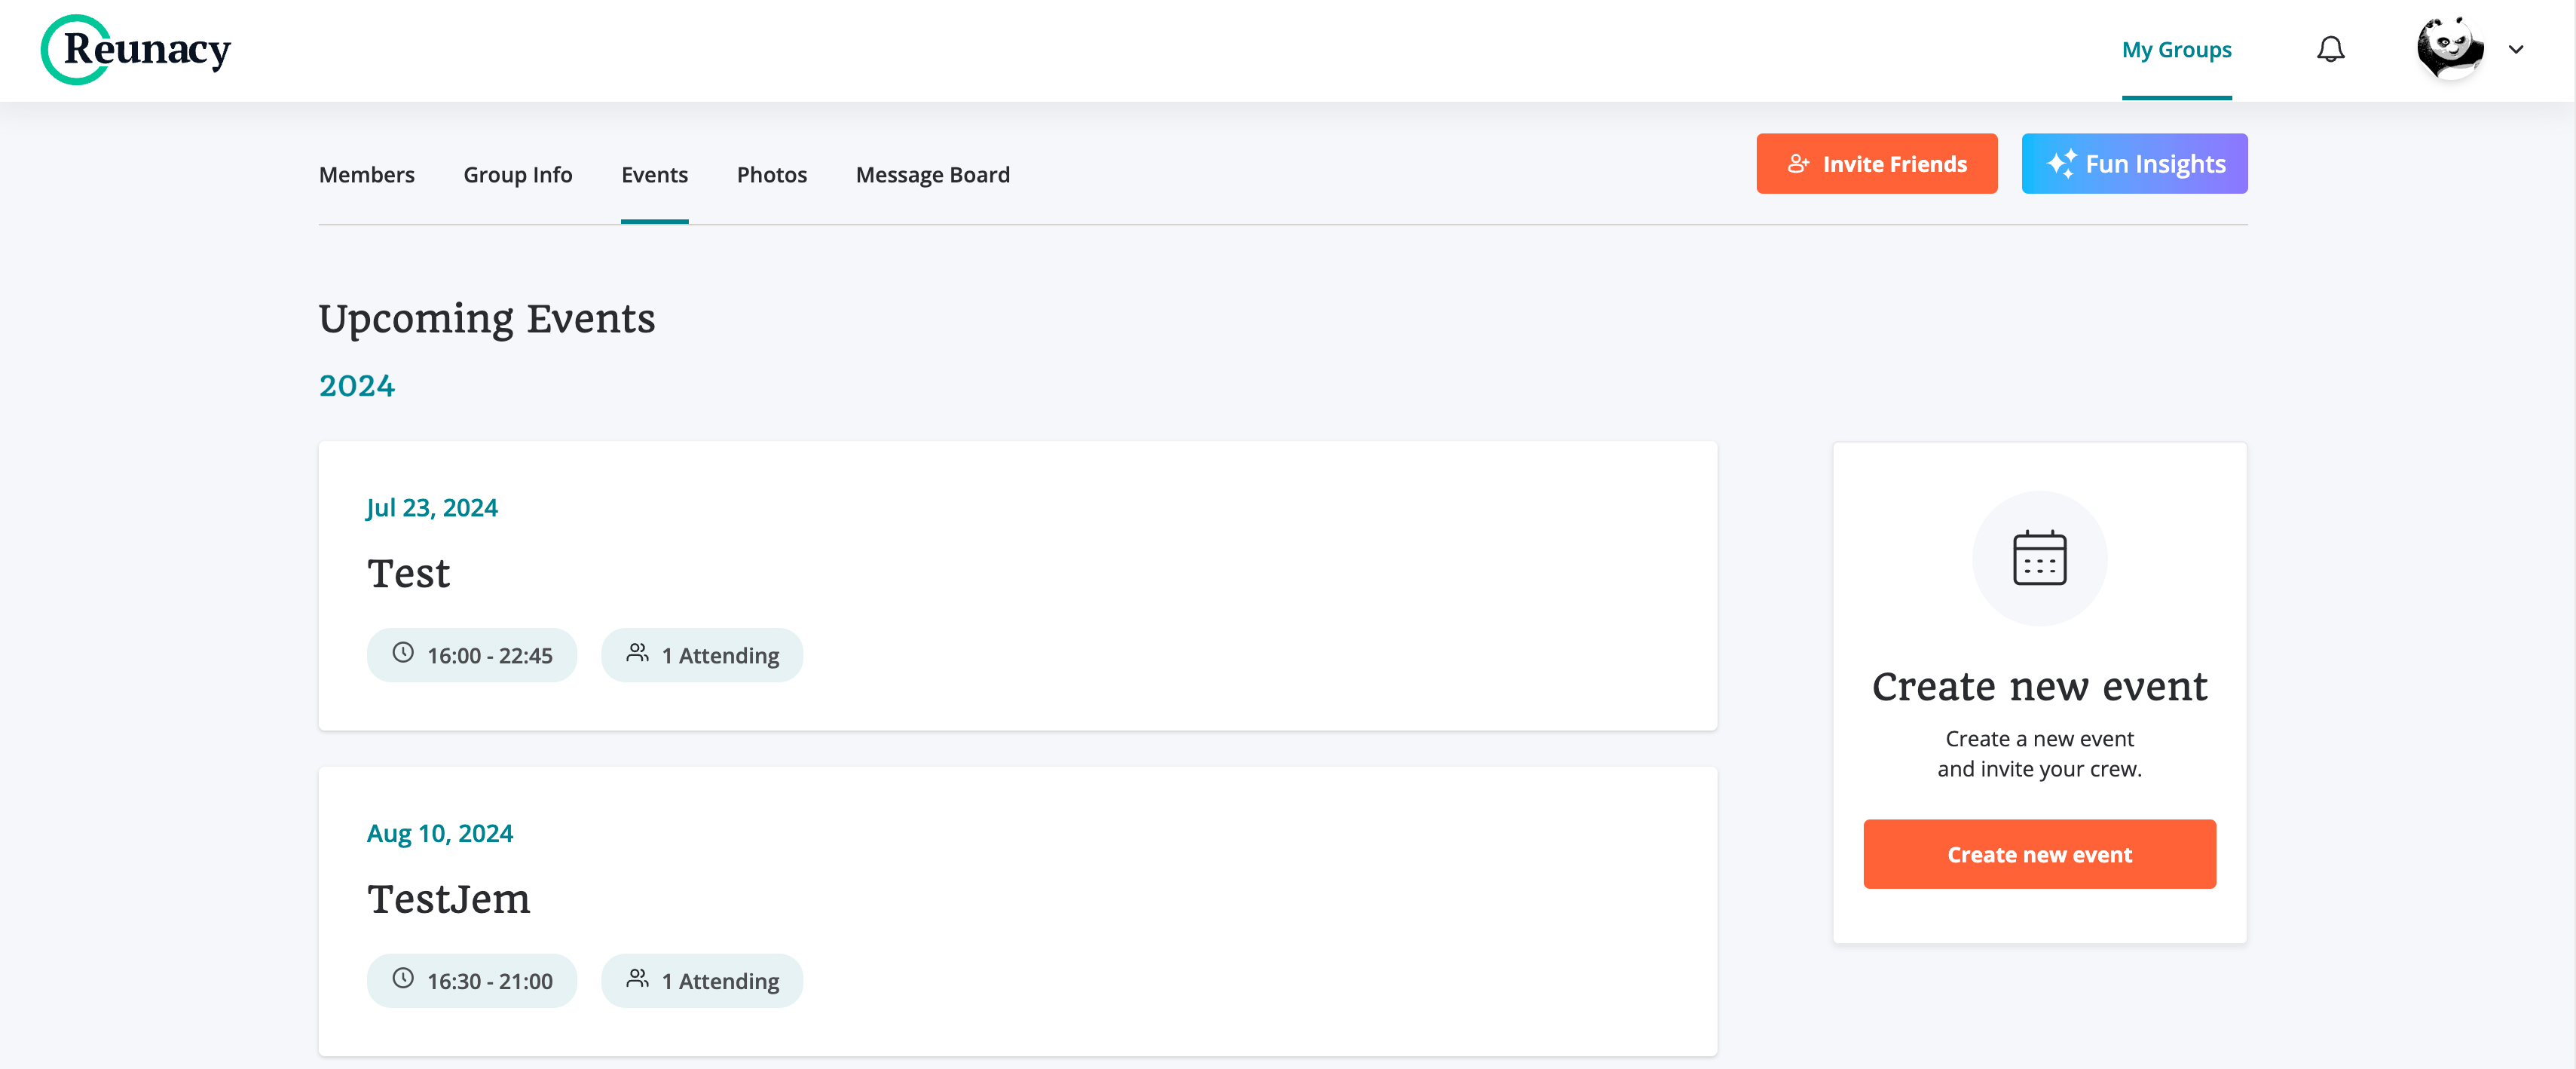Select the Events tab
This screenshot has height=1069, width=2576.
(x=654, y=175)
